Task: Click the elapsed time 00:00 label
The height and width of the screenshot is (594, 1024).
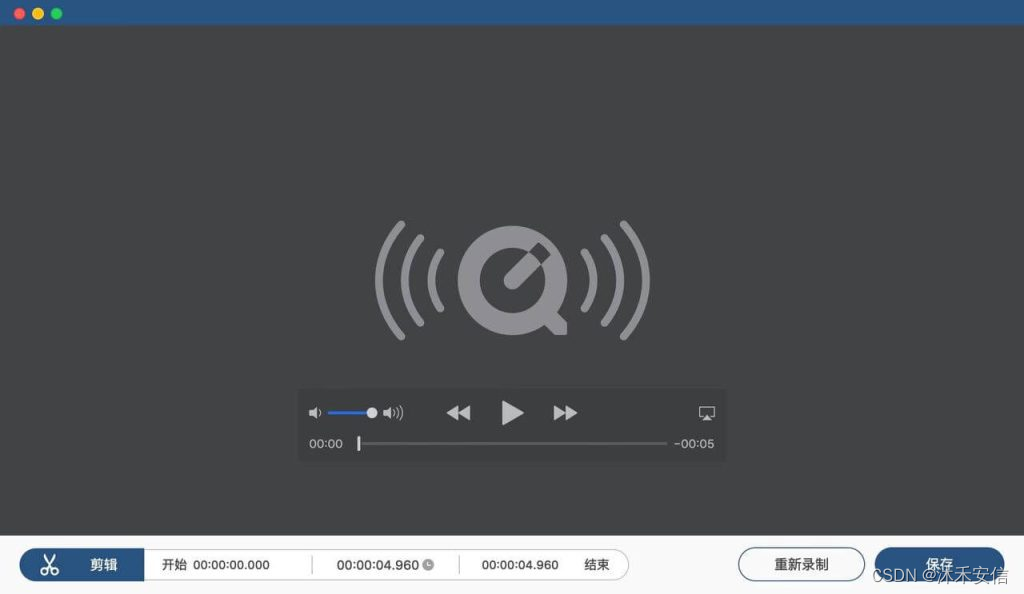Action: click(326, 444)
